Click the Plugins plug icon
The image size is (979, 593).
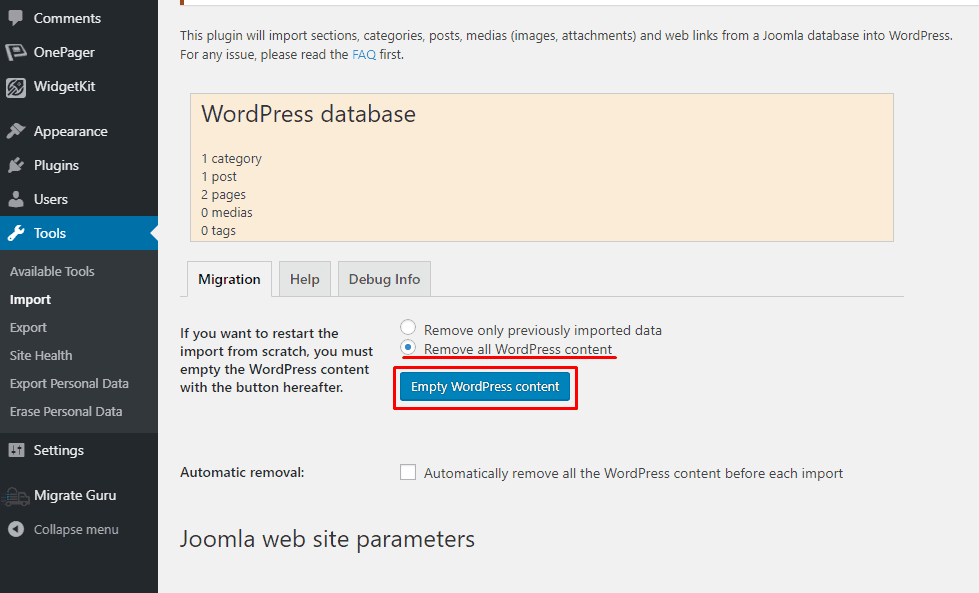(x=16, y=165)
